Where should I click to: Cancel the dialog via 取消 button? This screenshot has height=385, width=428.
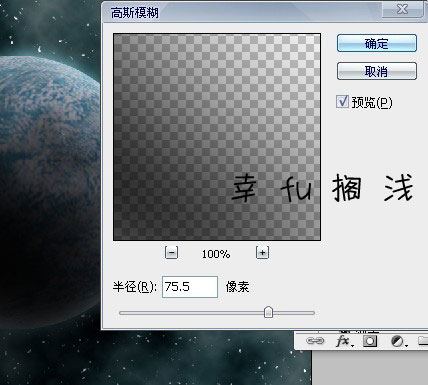[377, 71]
